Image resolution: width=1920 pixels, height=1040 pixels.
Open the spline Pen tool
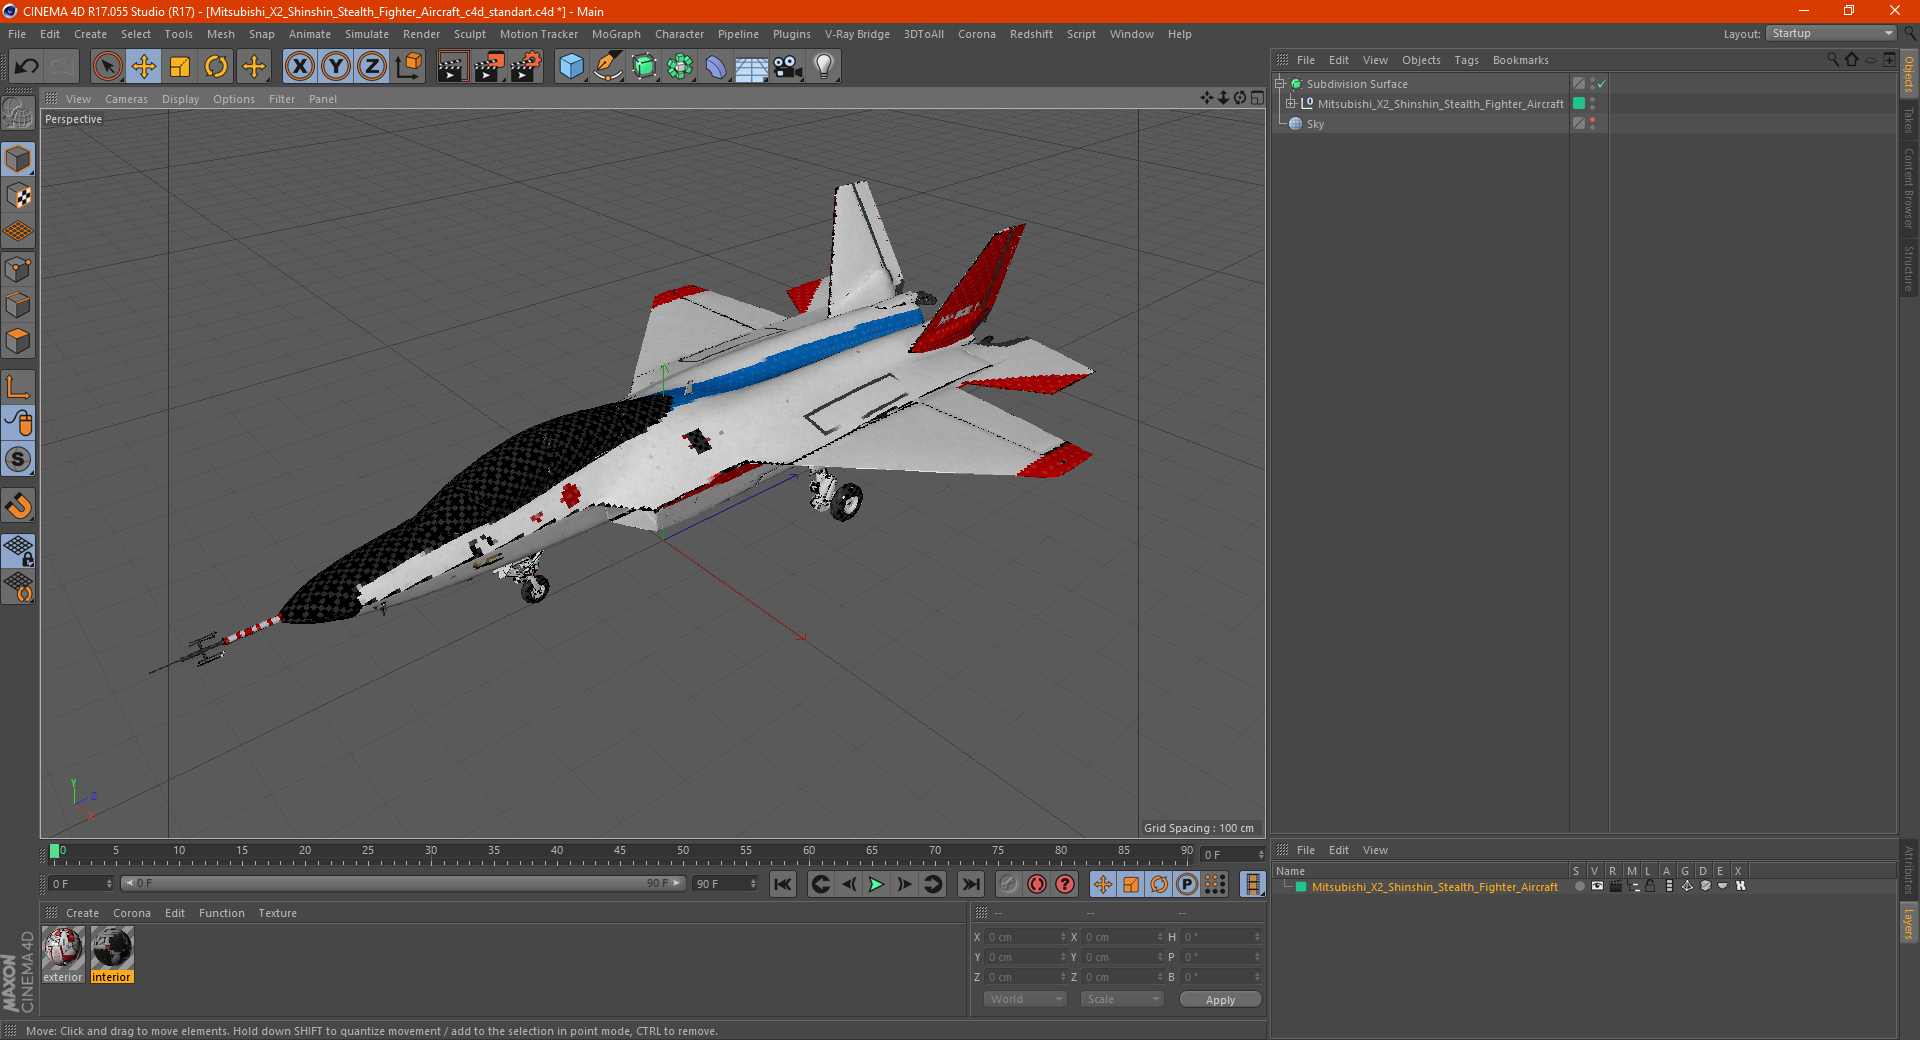point(607,67)
